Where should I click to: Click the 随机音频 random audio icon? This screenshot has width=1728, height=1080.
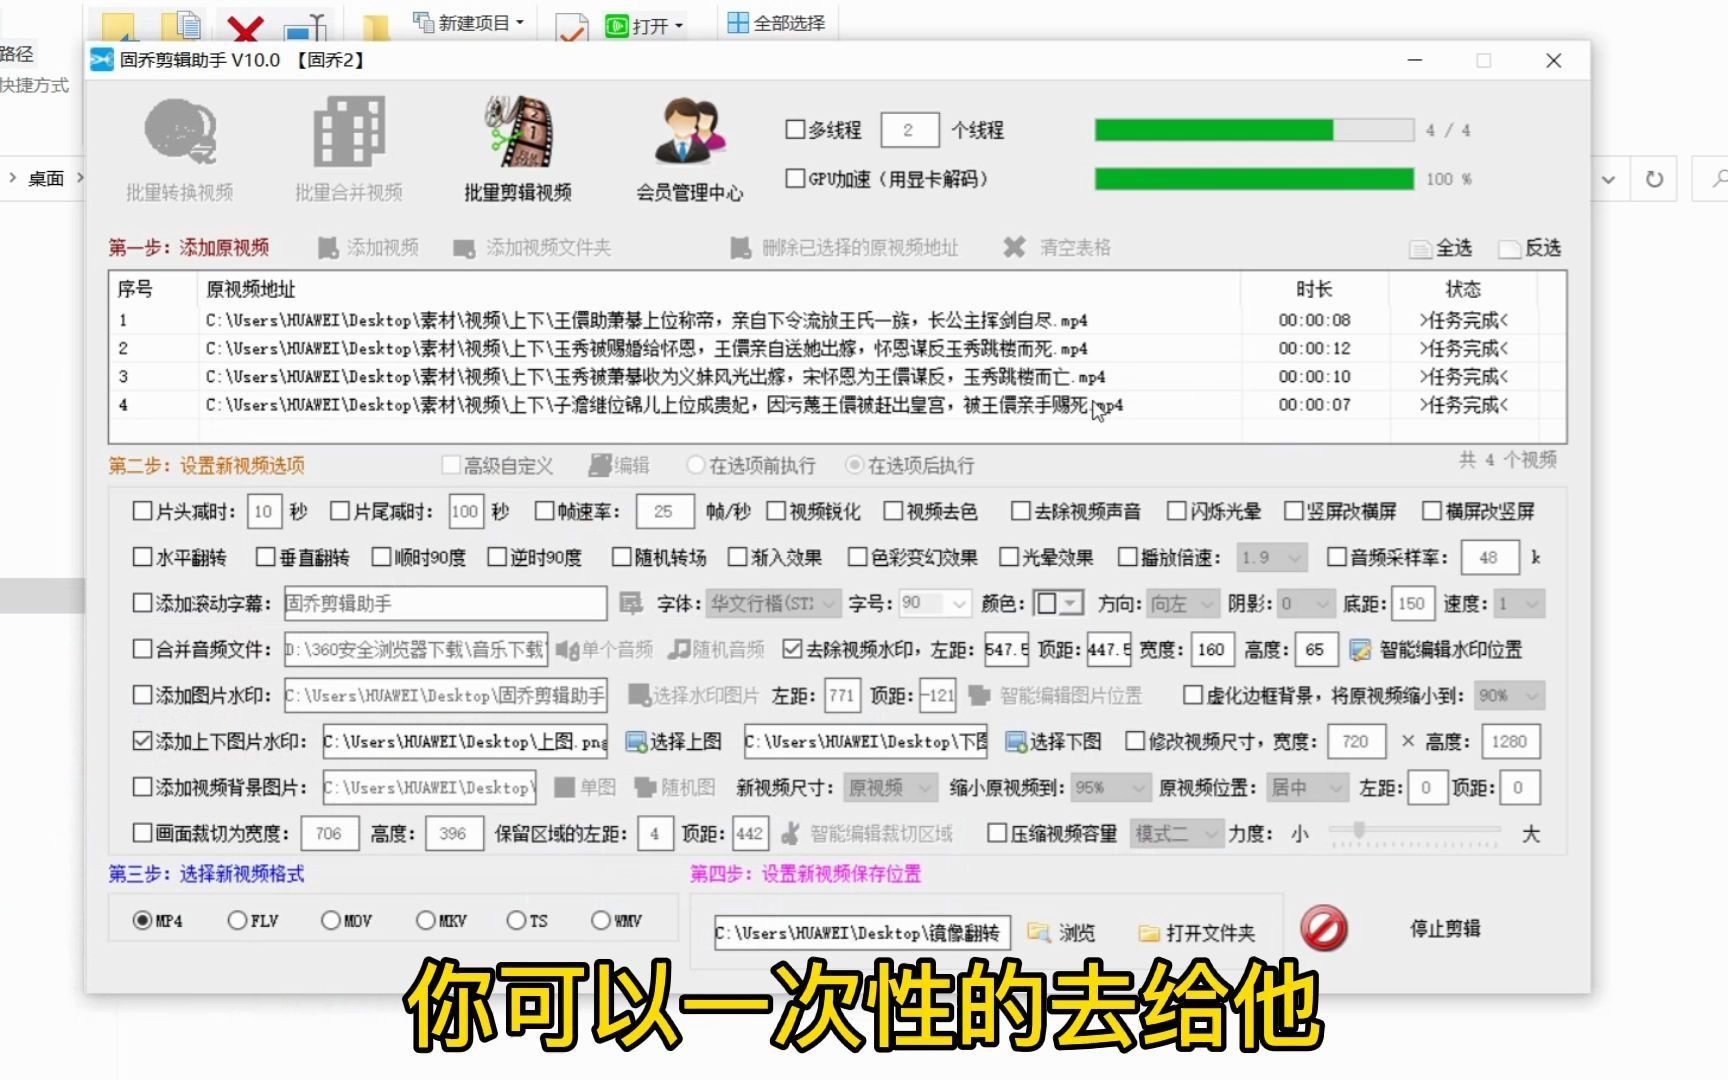pyautogui.click(x=680, y=649)
